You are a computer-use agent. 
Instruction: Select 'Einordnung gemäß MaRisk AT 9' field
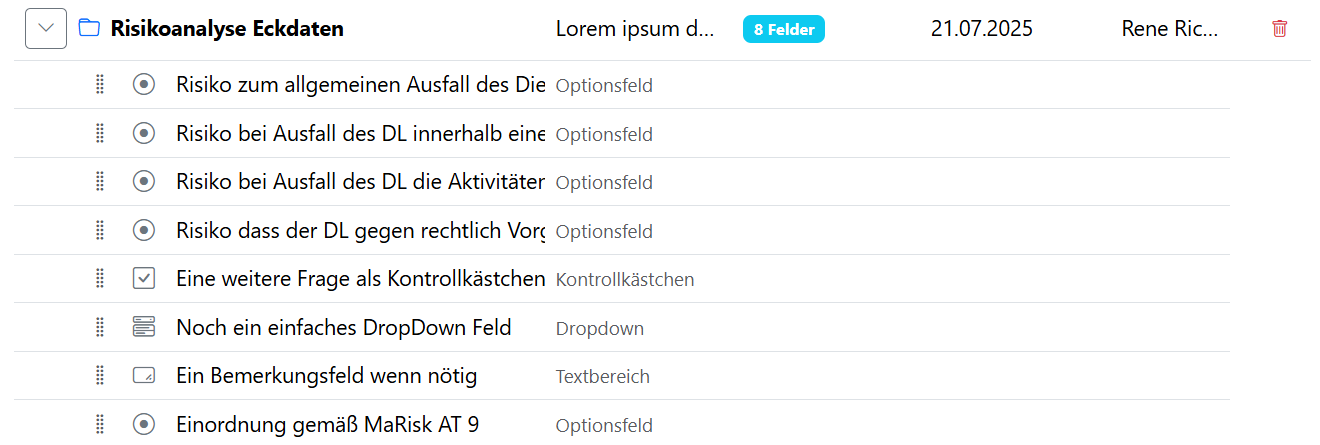click(x=327, y=425)
